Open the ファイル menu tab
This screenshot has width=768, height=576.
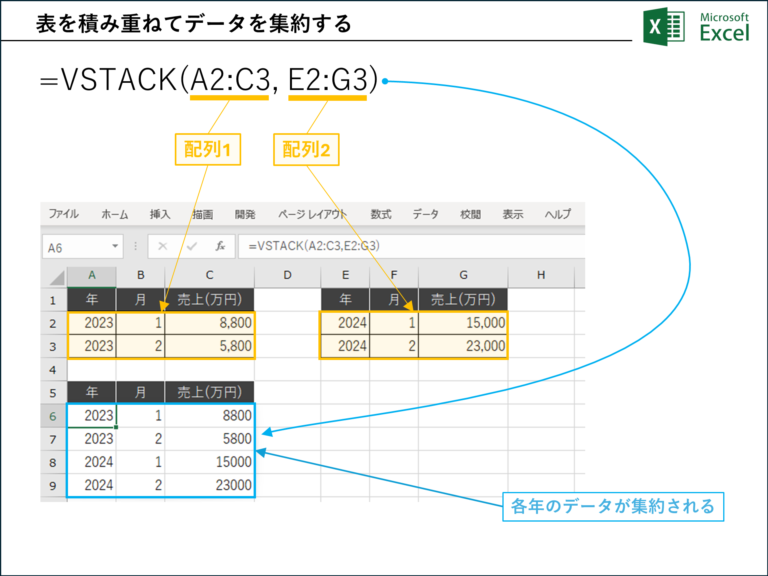pyautogui.click(x=64, y=214)
